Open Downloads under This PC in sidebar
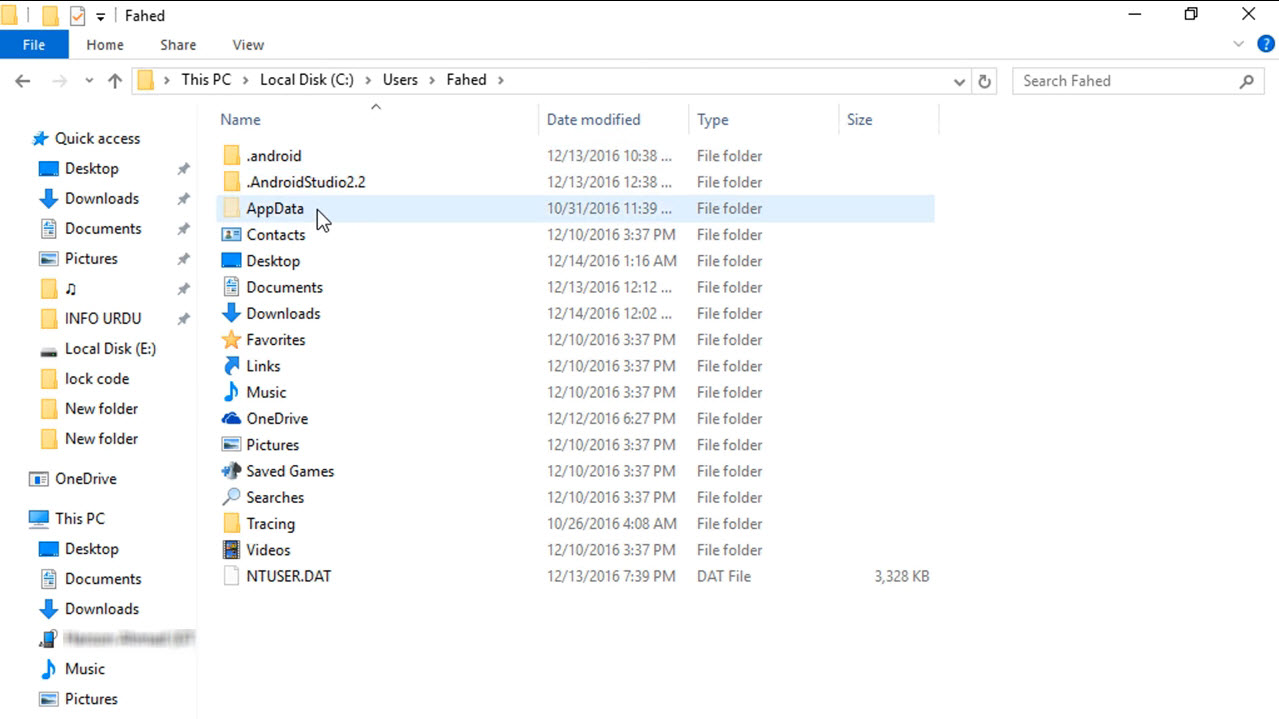This screenshot has height=719, width=1279. tap(101, 608)
